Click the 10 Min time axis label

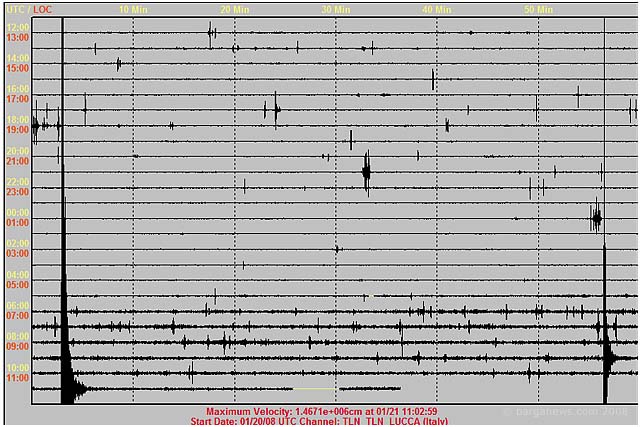[x=133, y=9]
